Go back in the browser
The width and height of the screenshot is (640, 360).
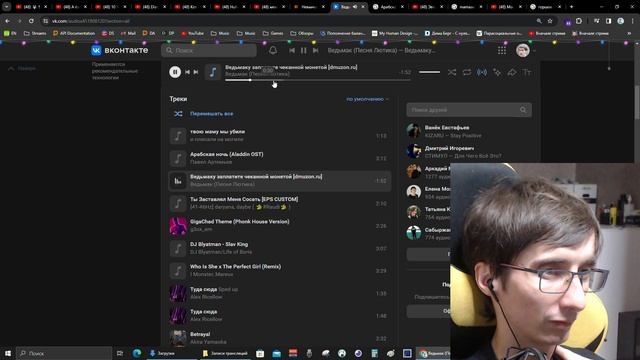[7, 21]
